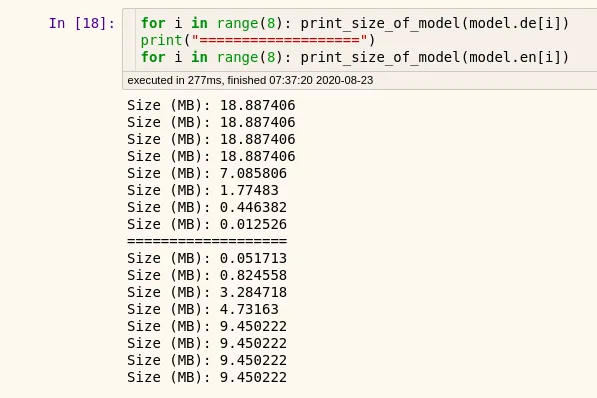This screenshot has height=398, width=597.
Task: Click output line showing 4.73163
Action: point(203,309)
